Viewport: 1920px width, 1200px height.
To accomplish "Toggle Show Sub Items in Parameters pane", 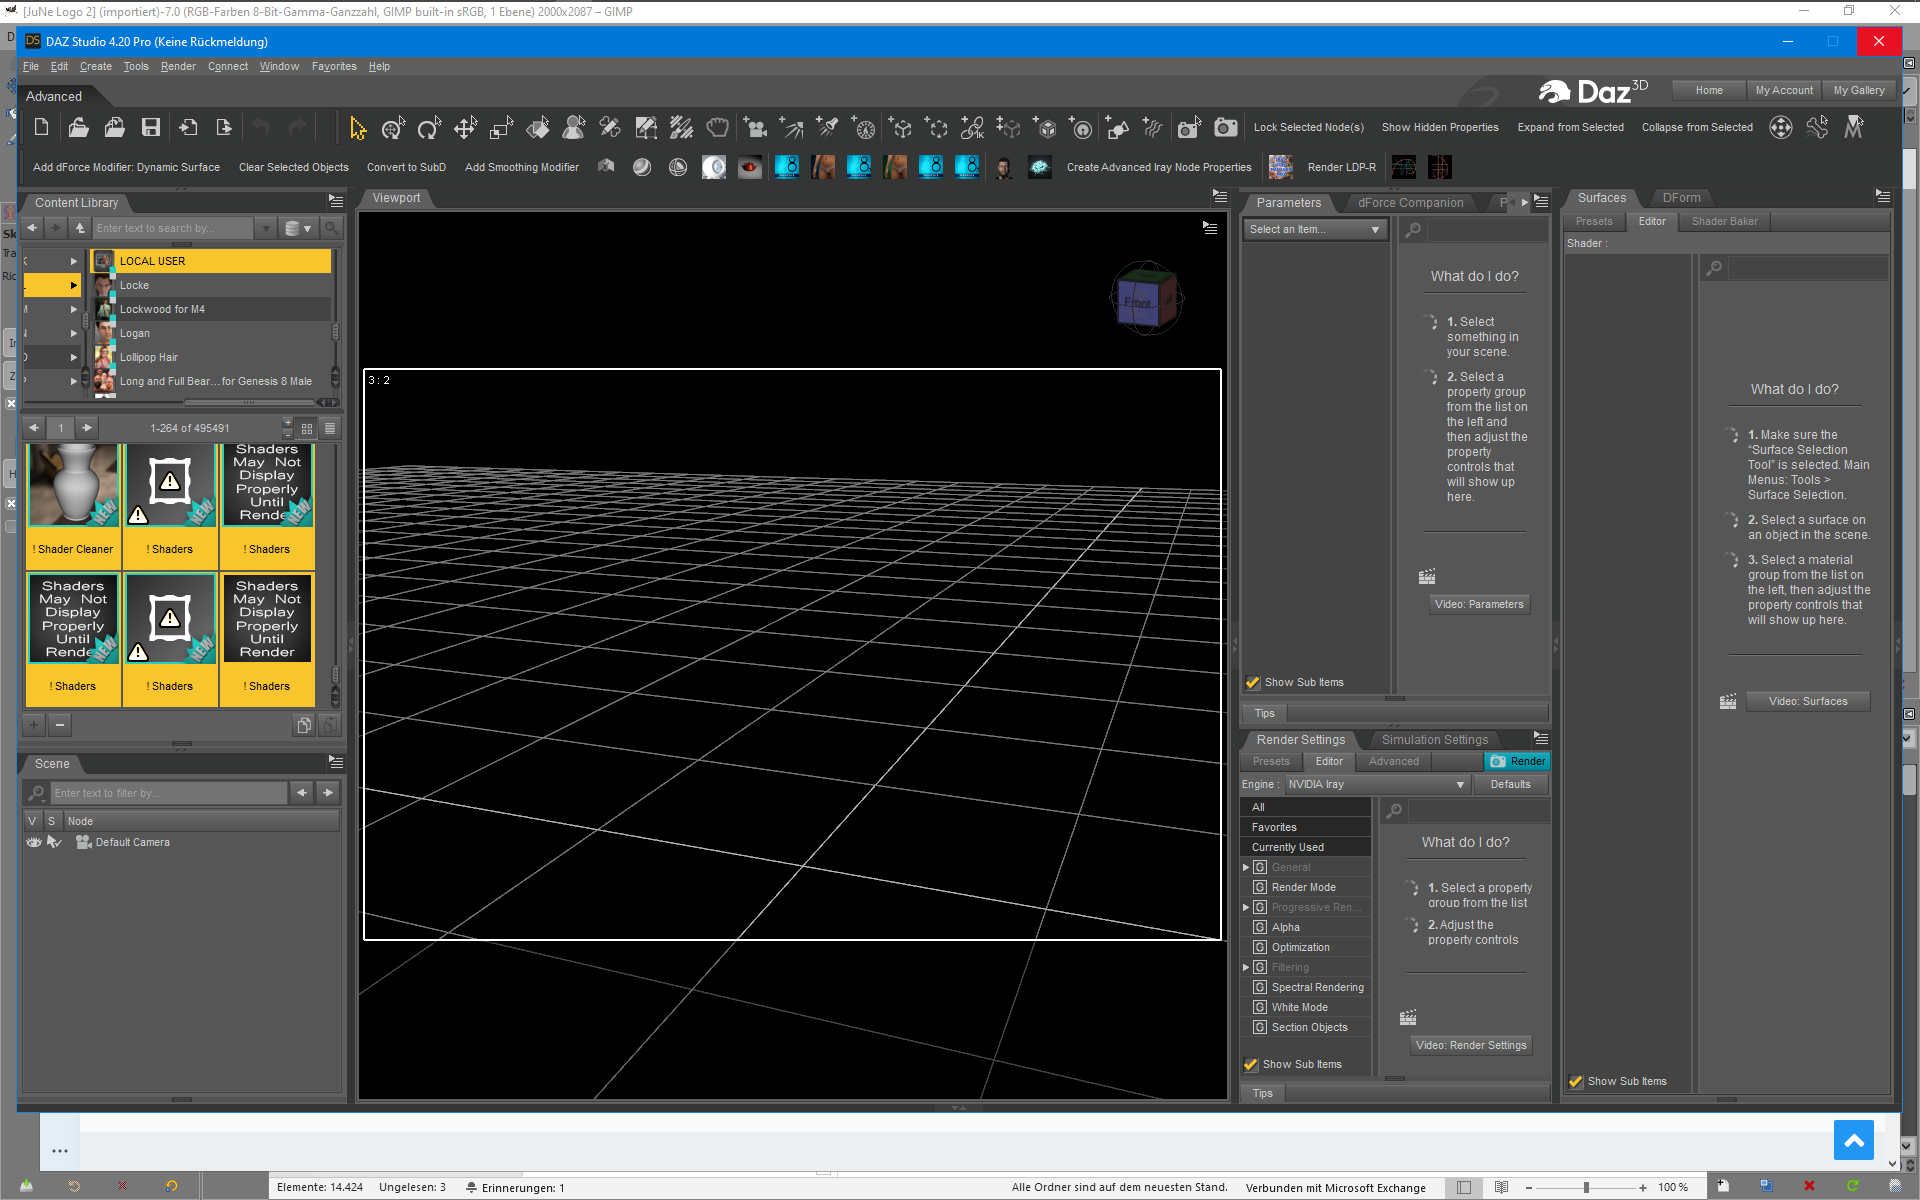I will [x=1252, y=682].
